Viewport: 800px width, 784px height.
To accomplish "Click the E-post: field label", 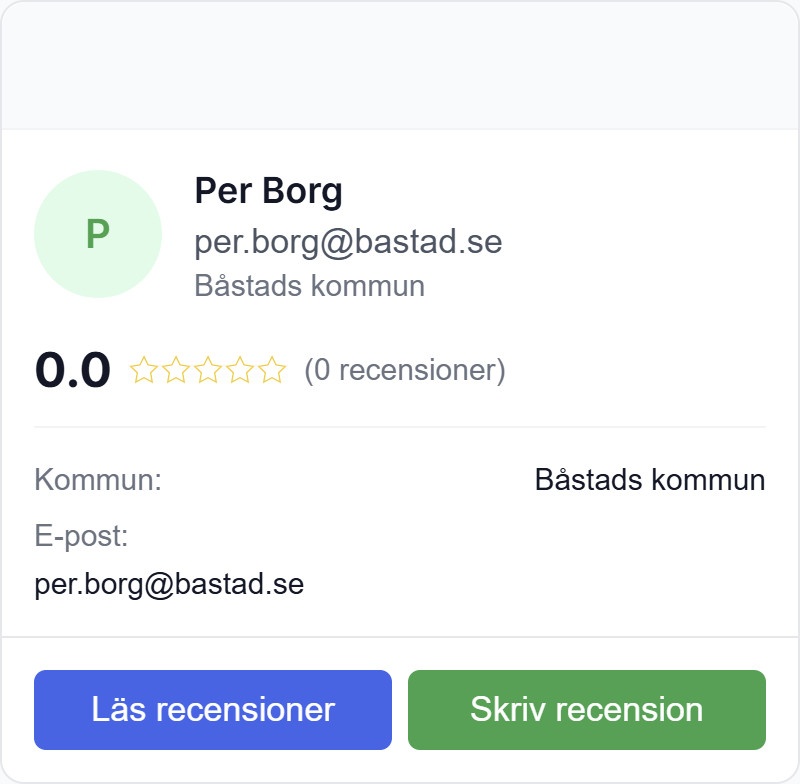I will (82, 536).
